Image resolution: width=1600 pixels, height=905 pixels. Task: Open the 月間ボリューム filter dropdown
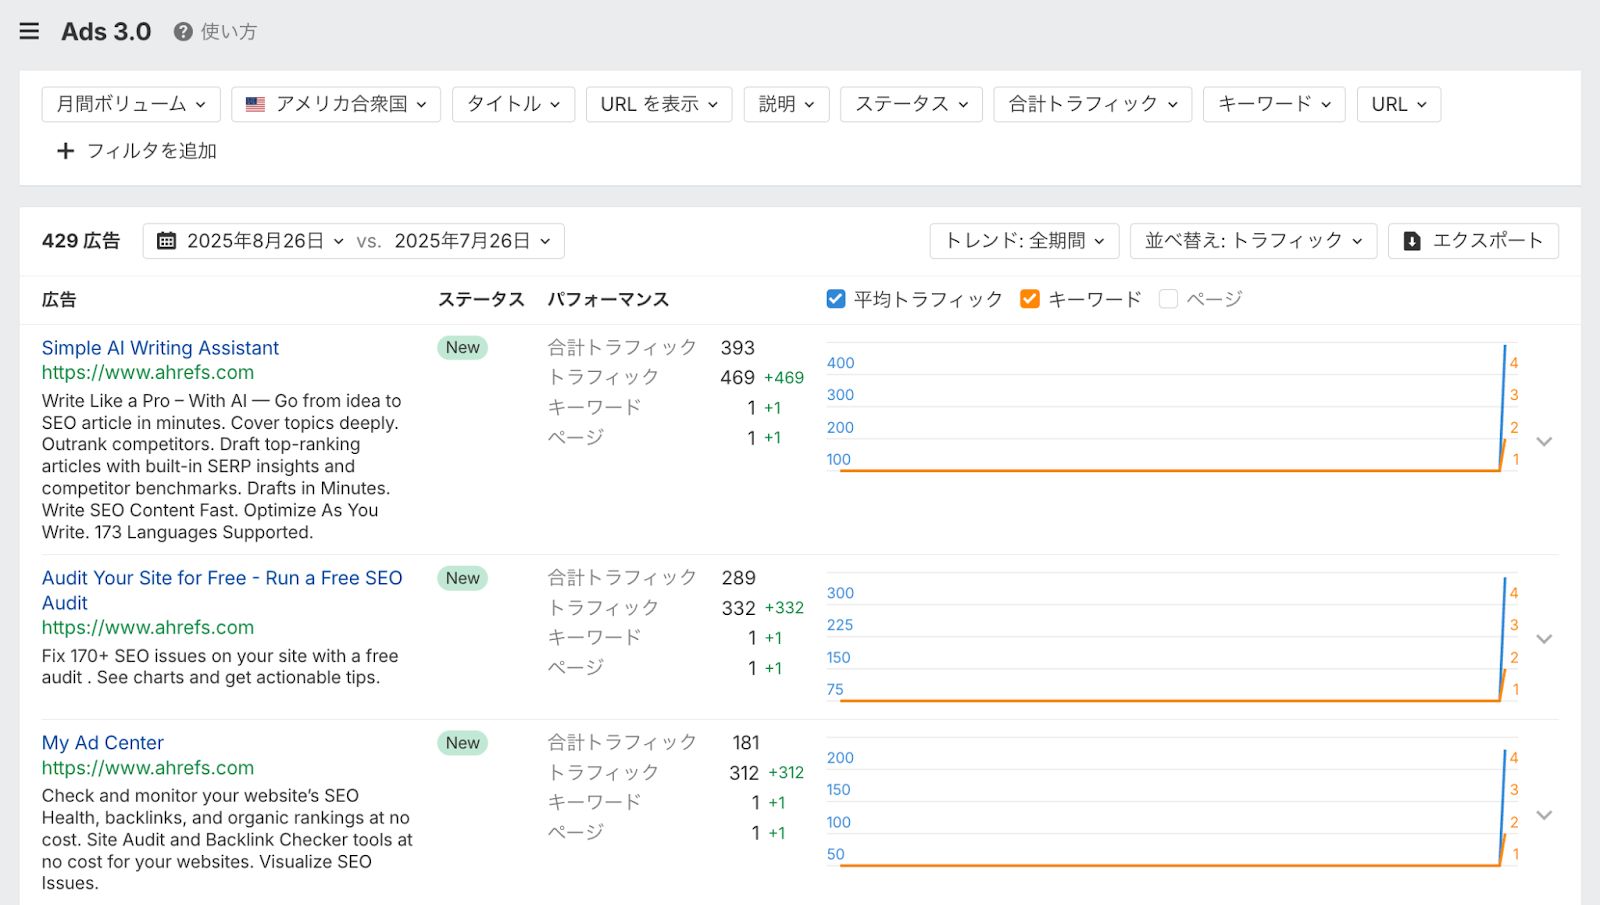[130, 104]
